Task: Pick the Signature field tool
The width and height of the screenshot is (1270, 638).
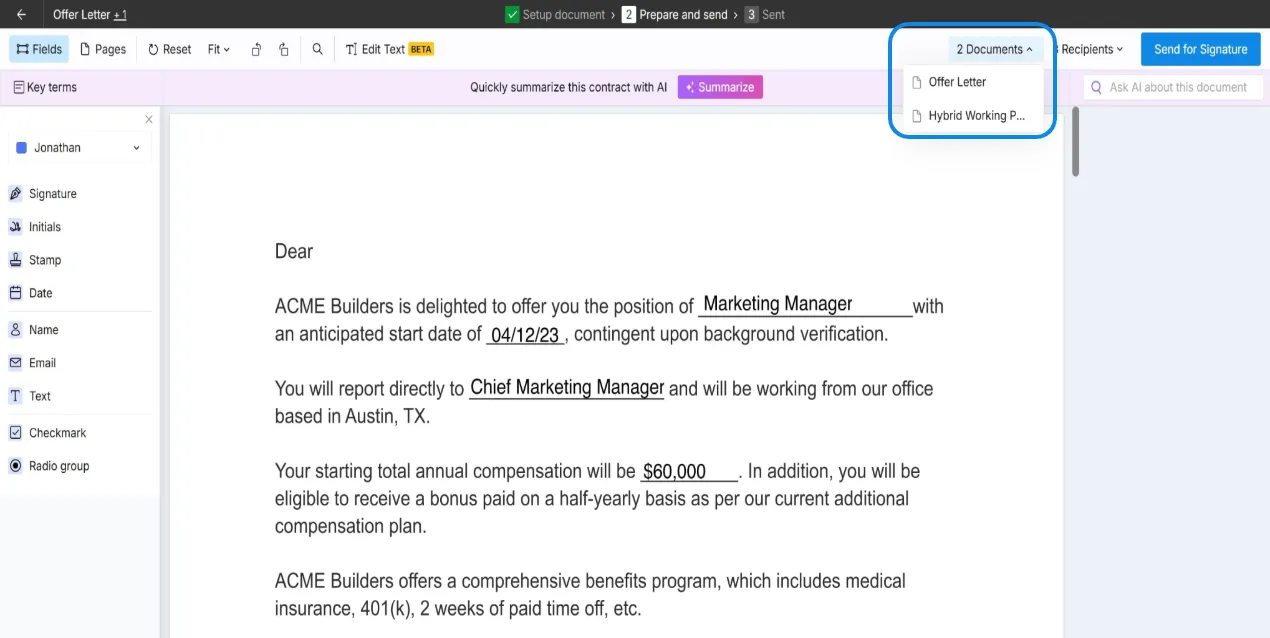Action: tap(43, 194)
